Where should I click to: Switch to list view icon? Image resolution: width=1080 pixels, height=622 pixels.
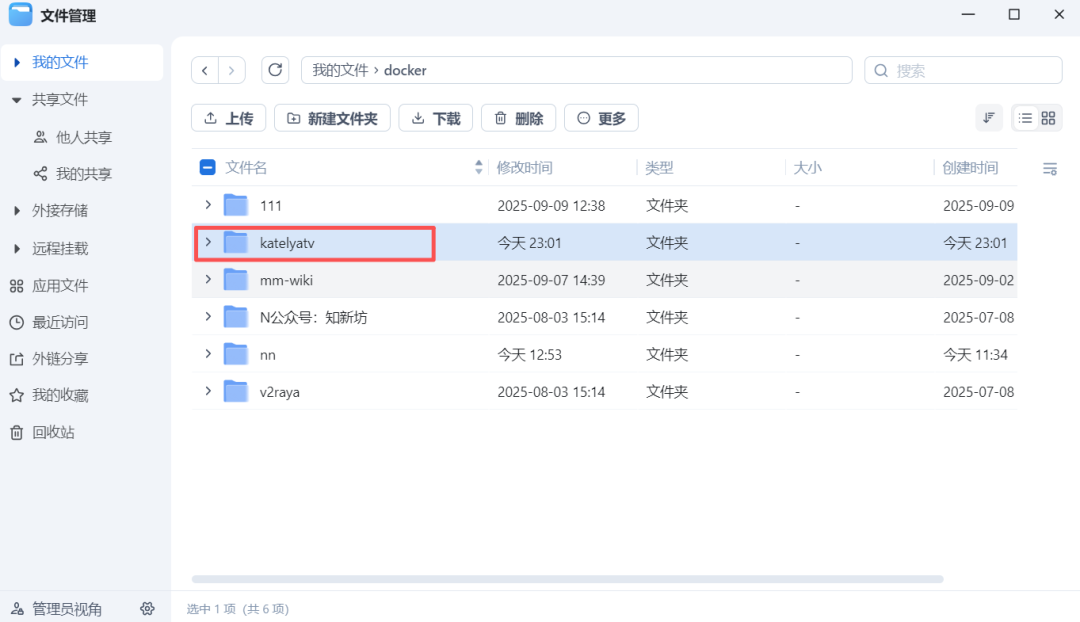[x=1025, y=118]
